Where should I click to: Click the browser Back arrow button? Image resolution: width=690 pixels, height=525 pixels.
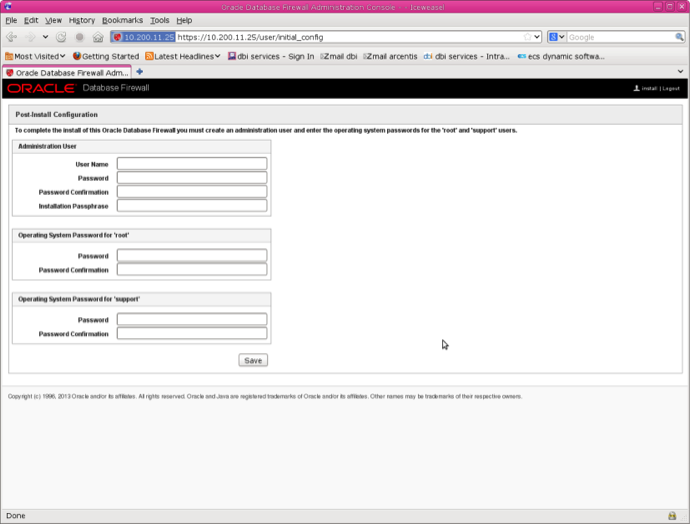pyautogui.click(x=12, y=37)
